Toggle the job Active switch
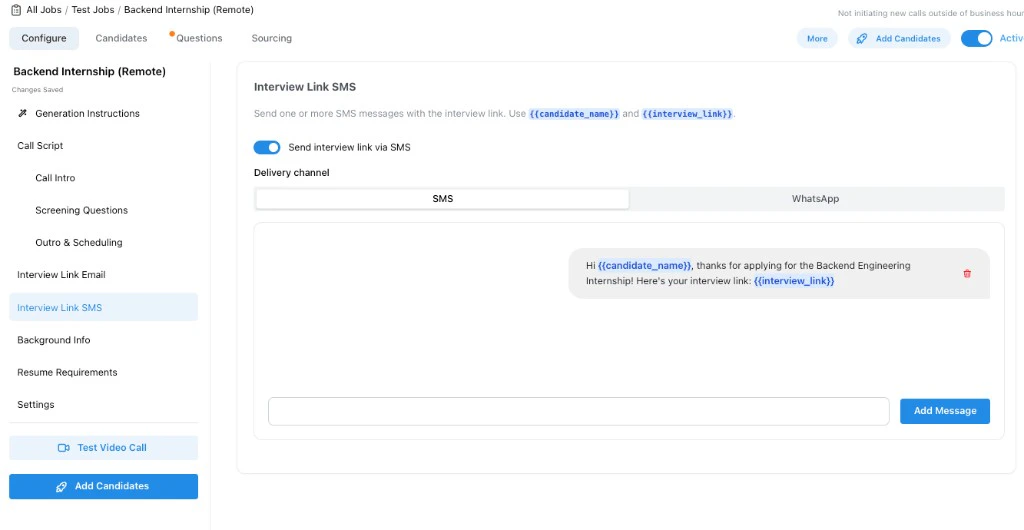Screen dimensions: 1024x530 coord(976,39)
